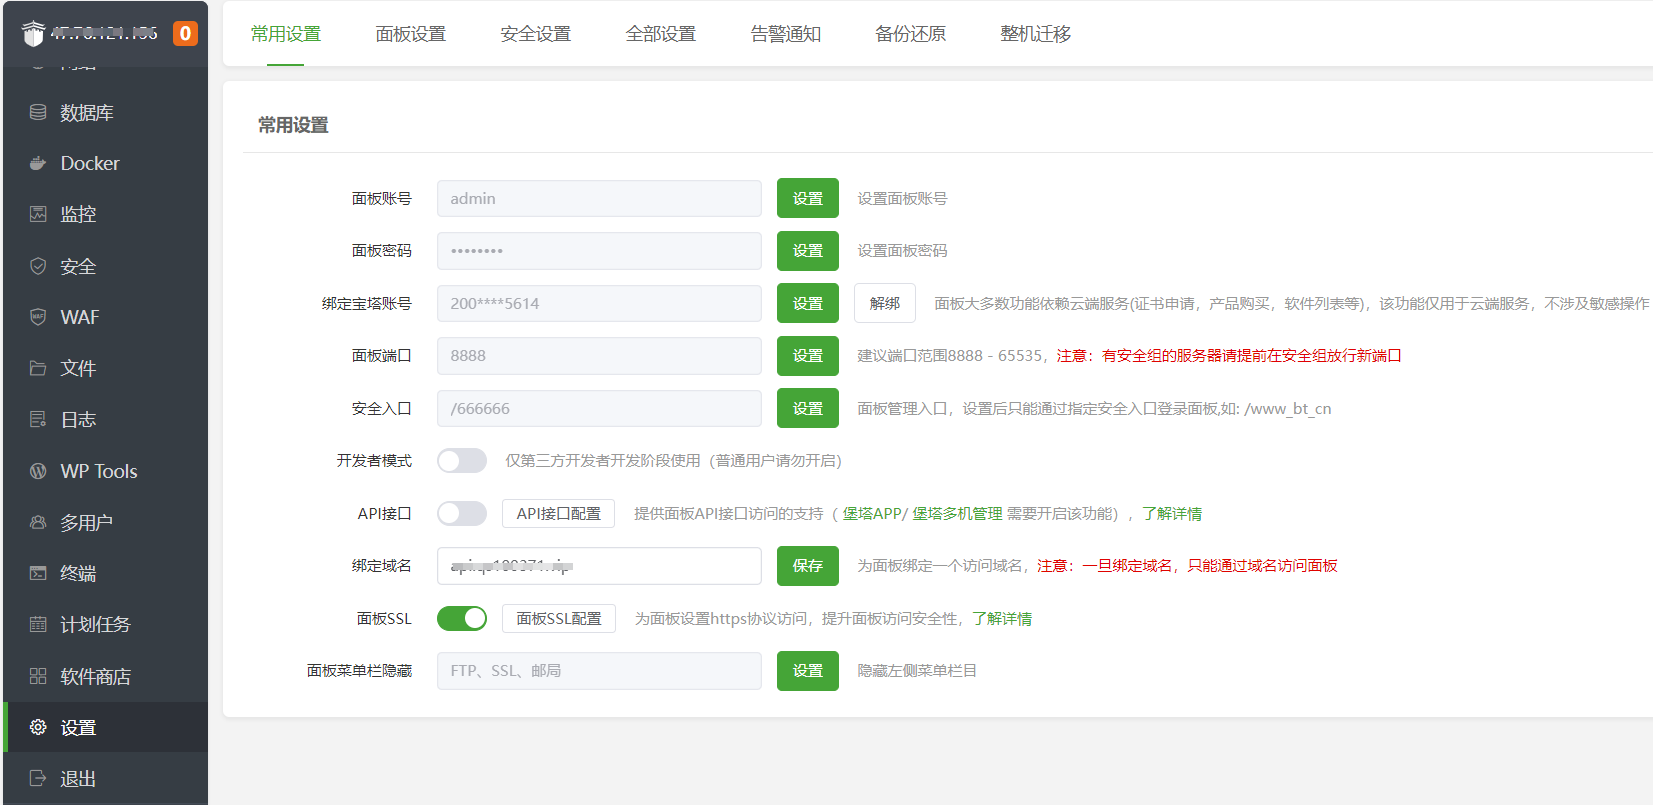Click the 了解详情 link for API
The width and height of the screenshot is (1653, 805).
click(1171, 513)
